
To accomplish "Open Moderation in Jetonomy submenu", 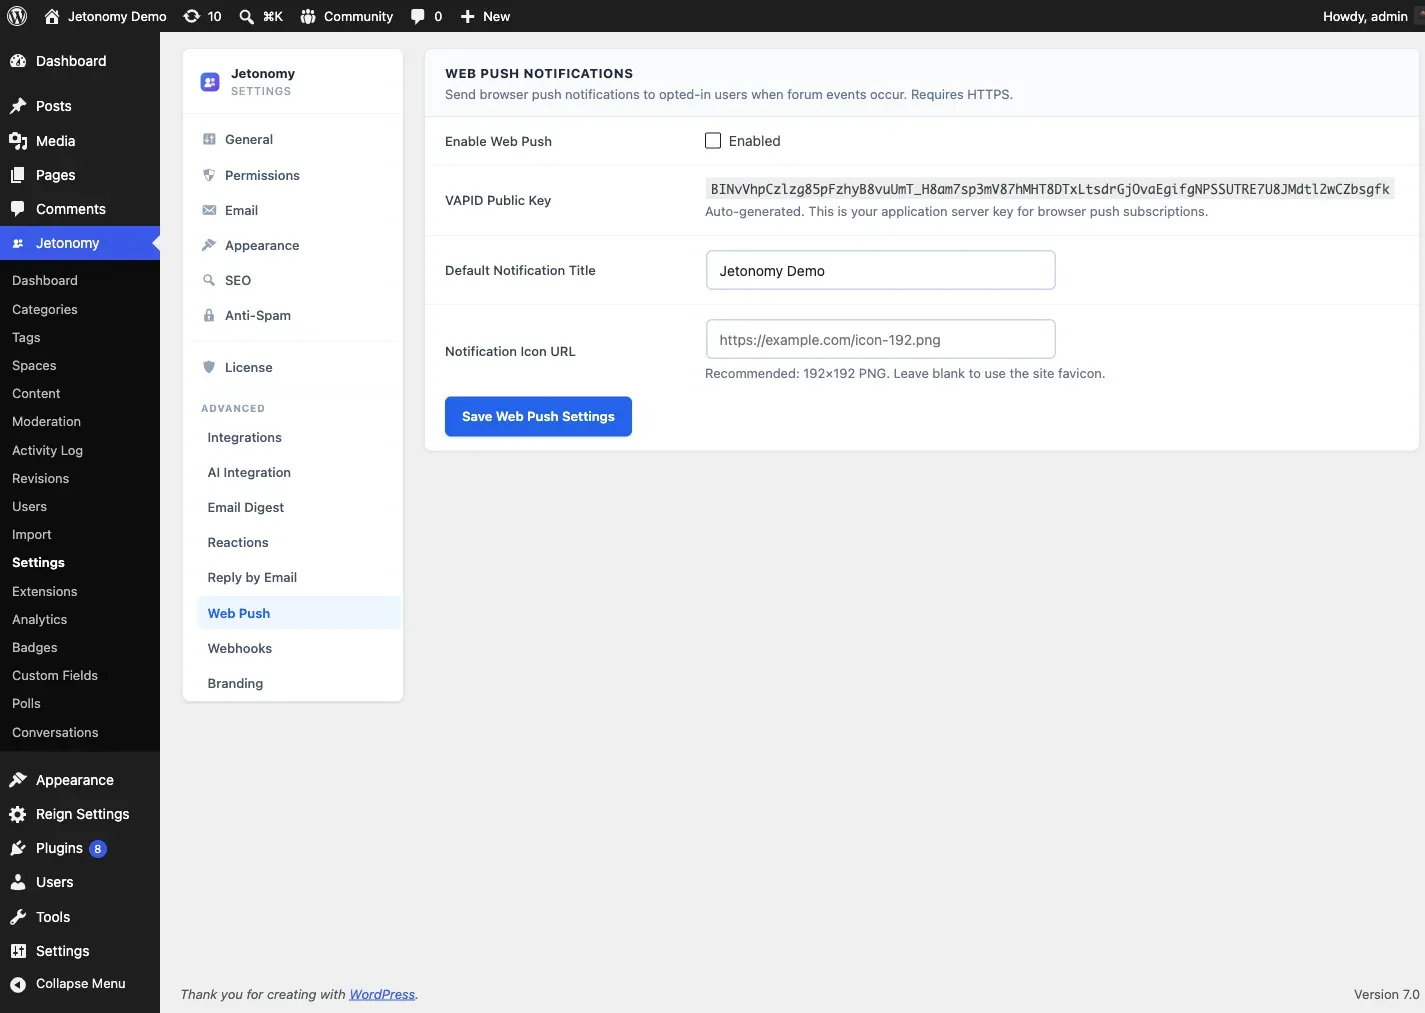I will pos(46,421).
